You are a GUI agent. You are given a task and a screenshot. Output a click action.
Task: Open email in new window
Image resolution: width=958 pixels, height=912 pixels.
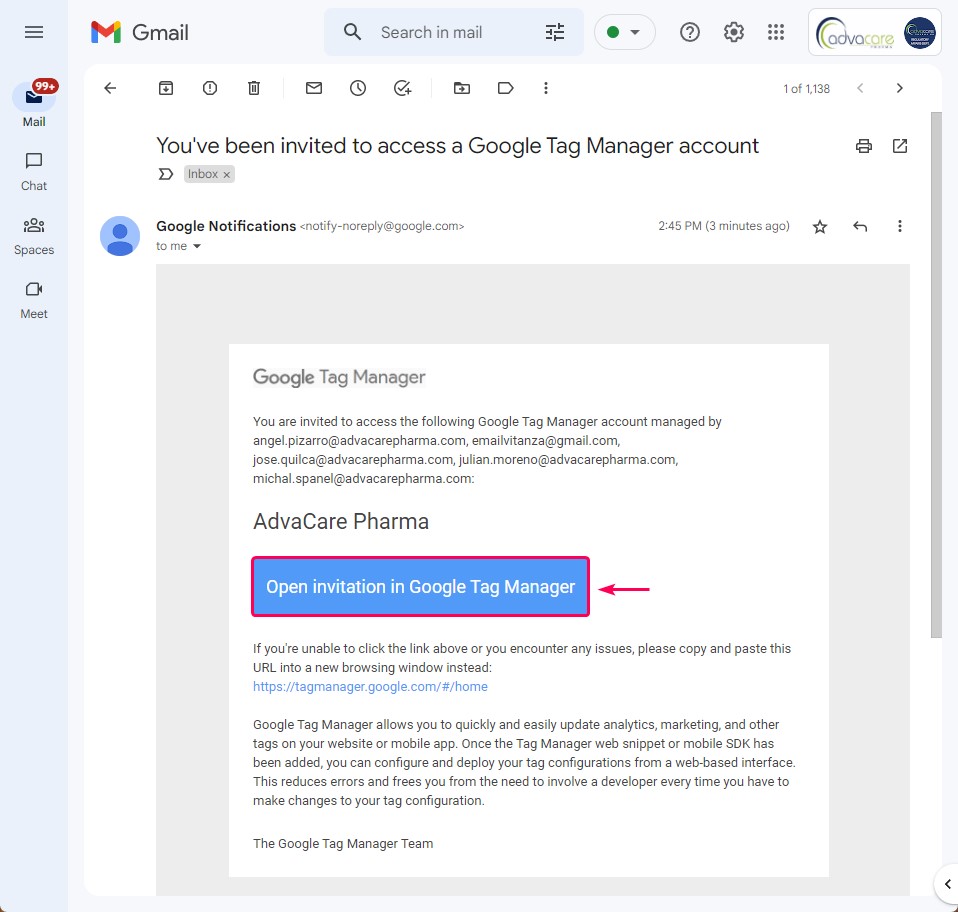pos(899,146)
